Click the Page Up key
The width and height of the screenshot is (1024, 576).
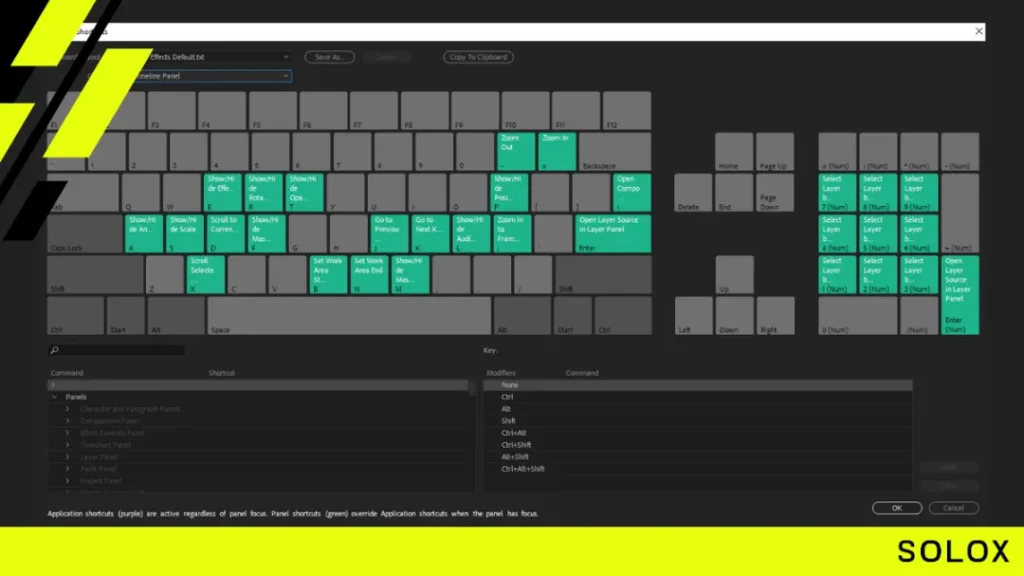click(x=775, y=152)
